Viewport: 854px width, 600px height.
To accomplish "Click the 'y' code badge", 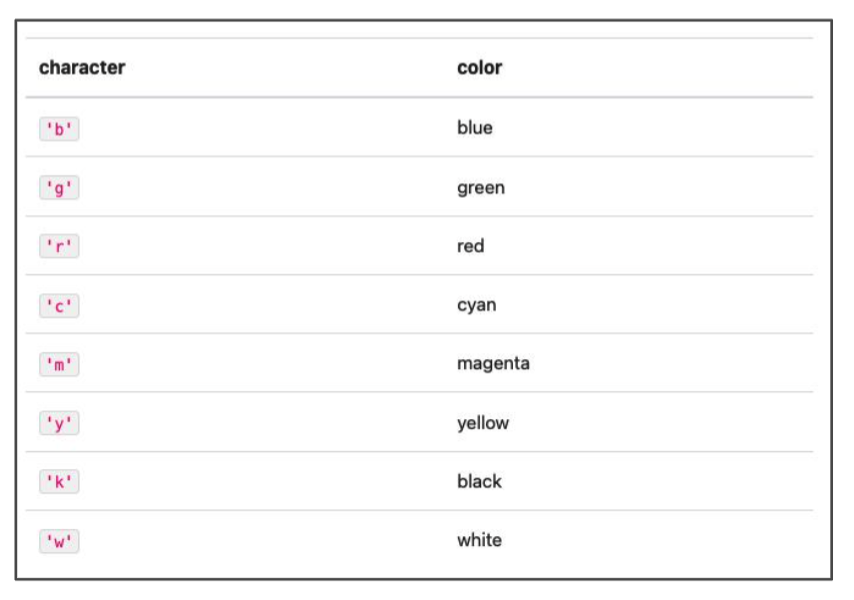I will click(59, 423).
